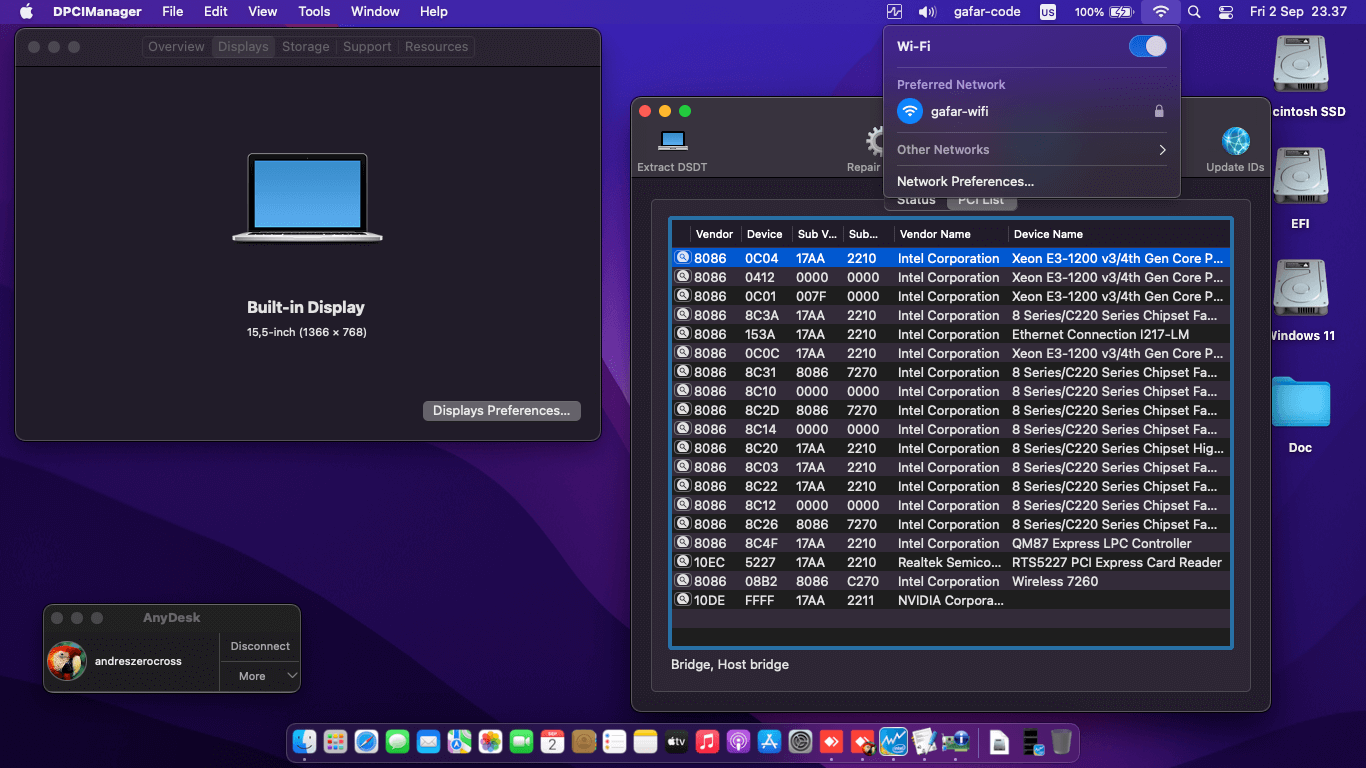The width and height of the screenshot is (1366, 768).
Task: Click the volume icon in the menu bar
Action: pos(927,12)
